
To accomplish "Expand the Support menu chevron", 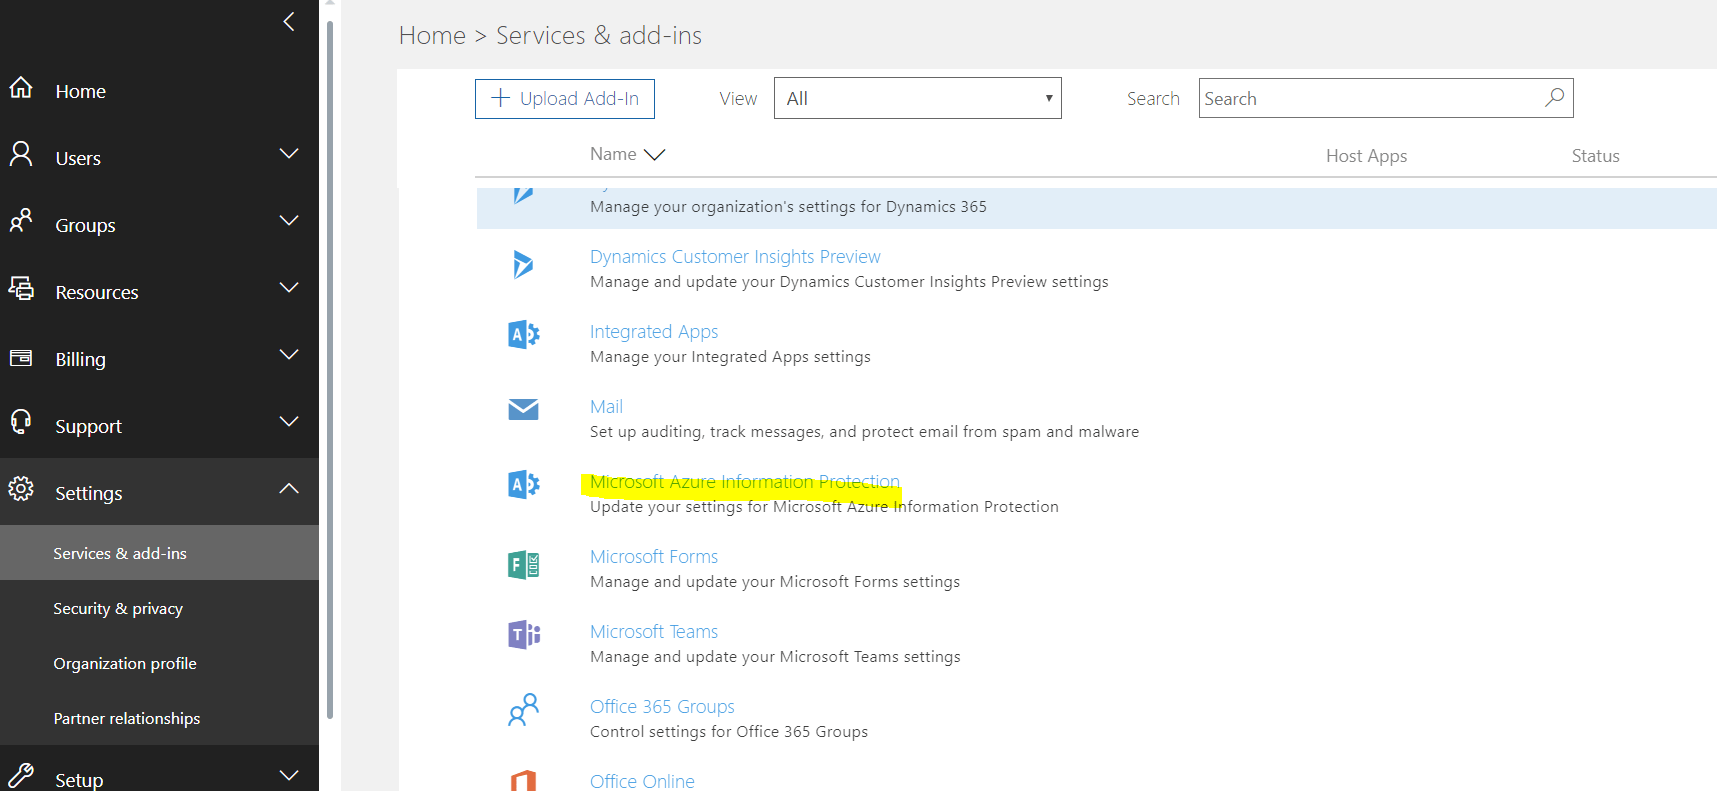I will pos(289,422).
